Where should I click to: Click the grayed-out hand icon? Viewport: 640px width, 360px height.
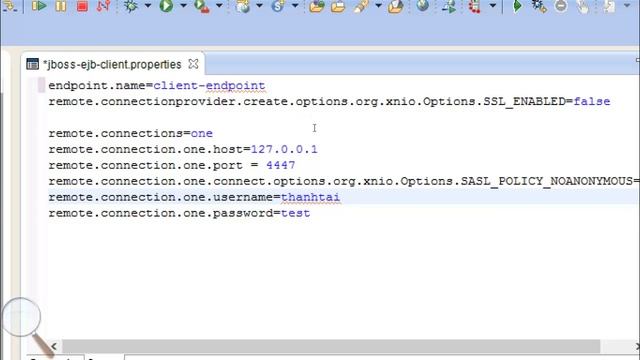pos(583,6)
